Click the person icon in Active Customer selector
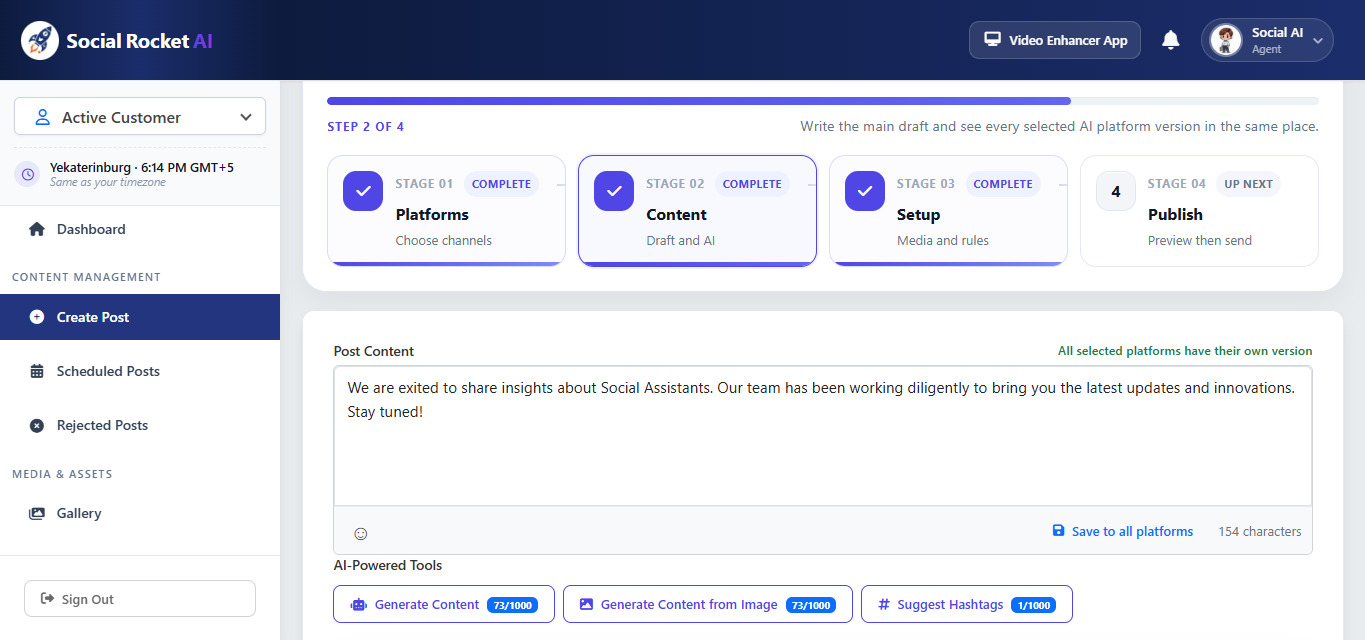The height and width of the screenshot is (640, 1365). (x=42, y=117)
